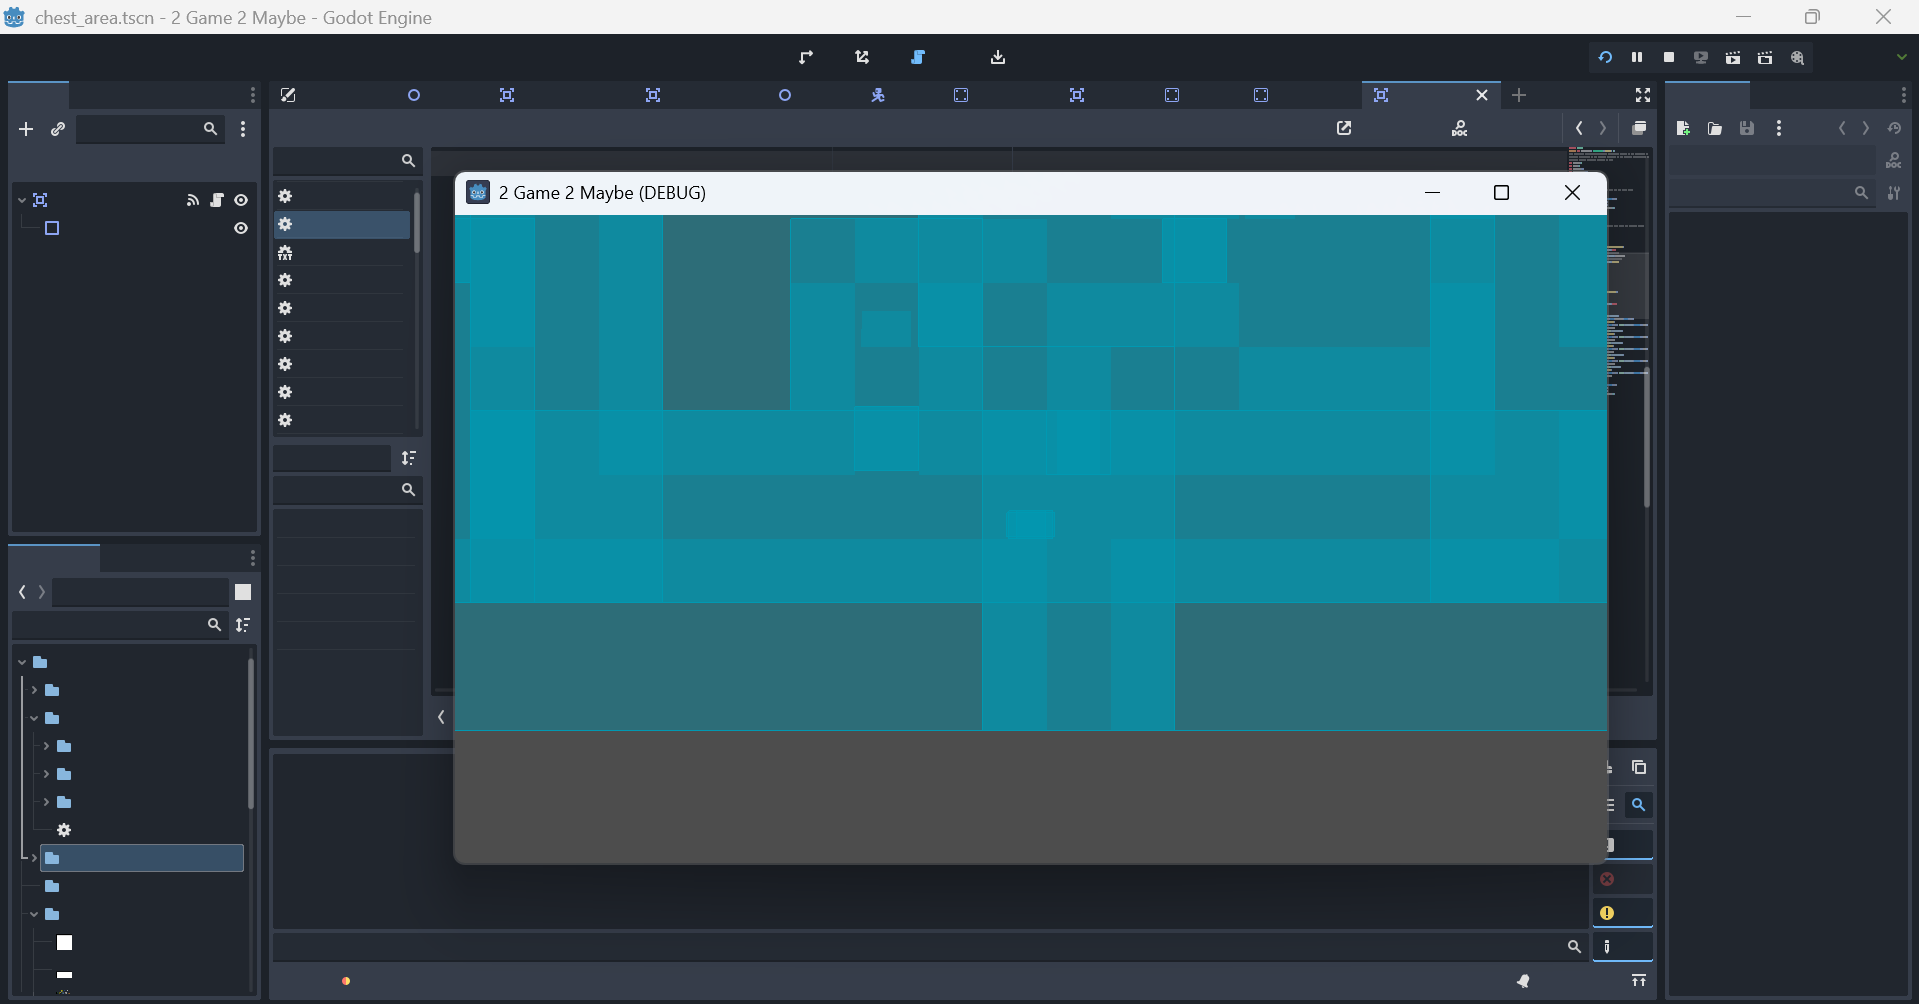The height and width of the screenshot is (1004, 1919).
Task: Open the script in an external editor
Action: click(1344, 128)
